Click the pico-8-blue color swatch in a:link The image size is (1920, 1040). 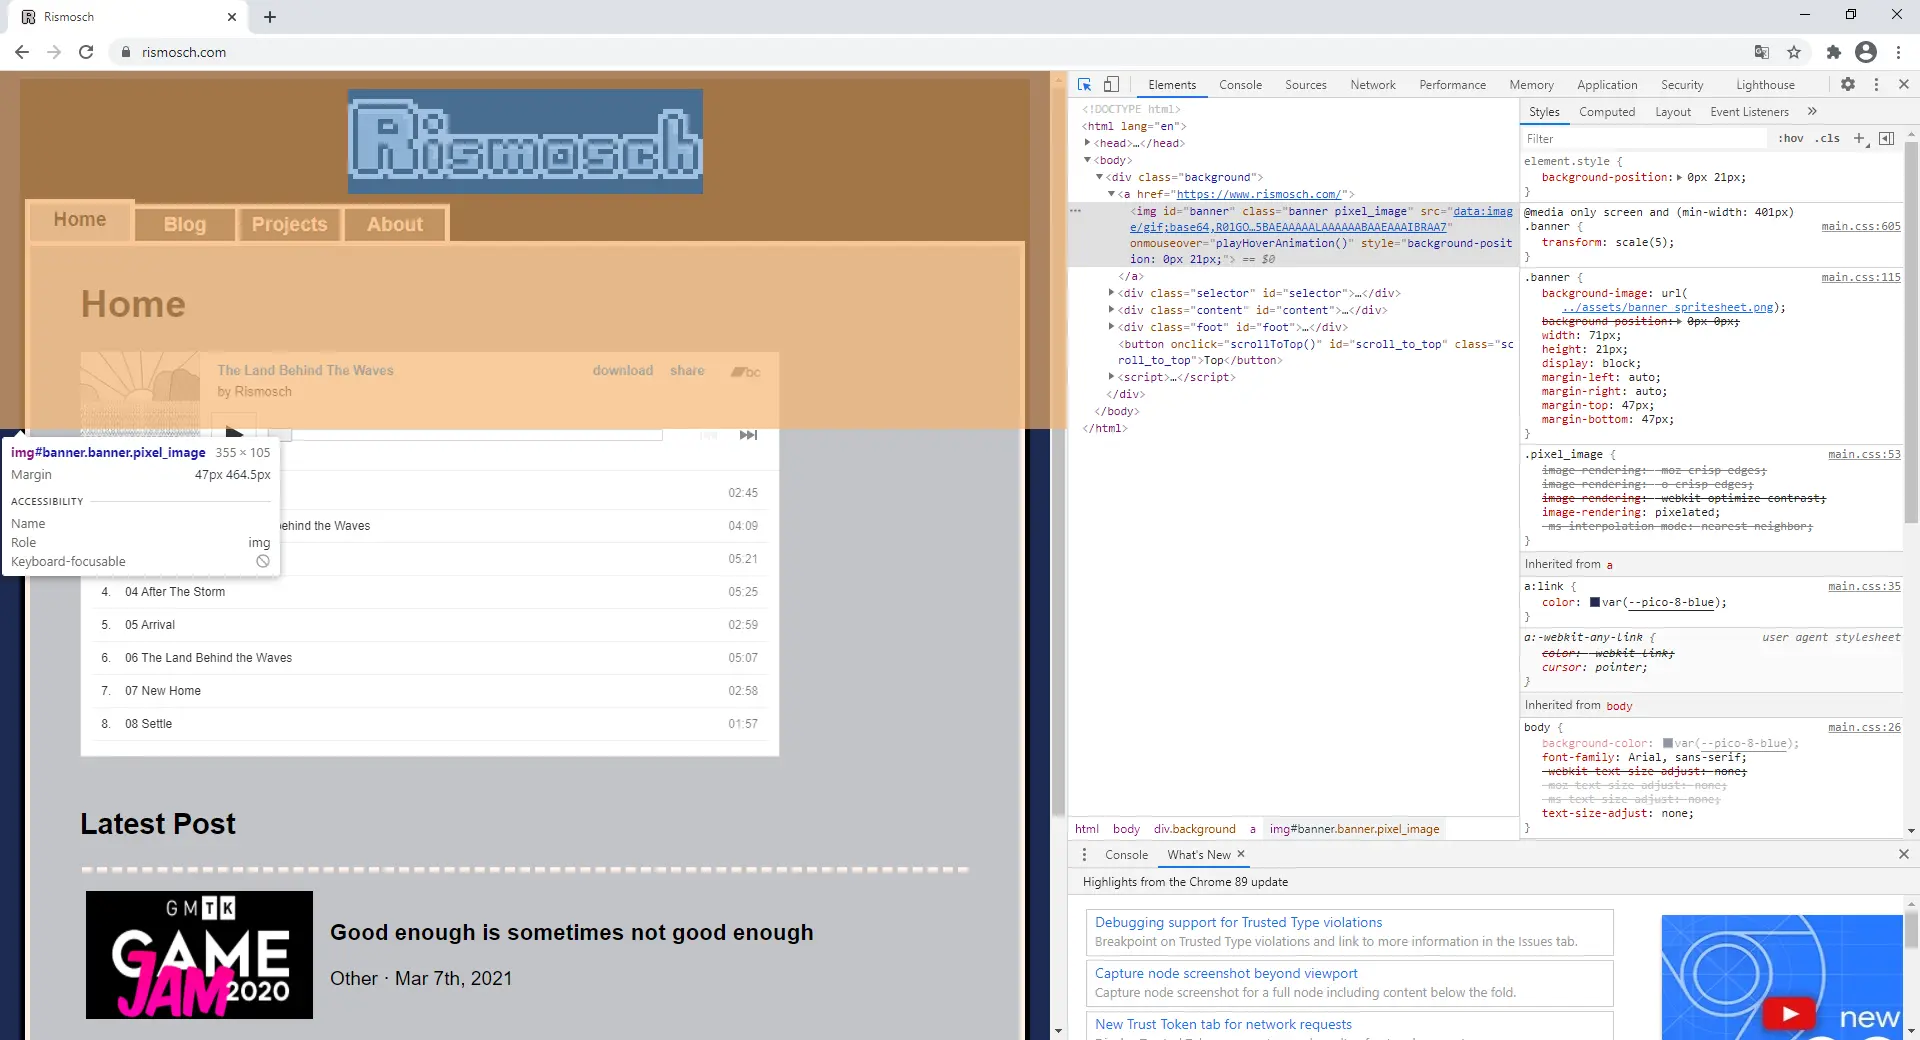pyautogui.click(x=1594, y=603)
